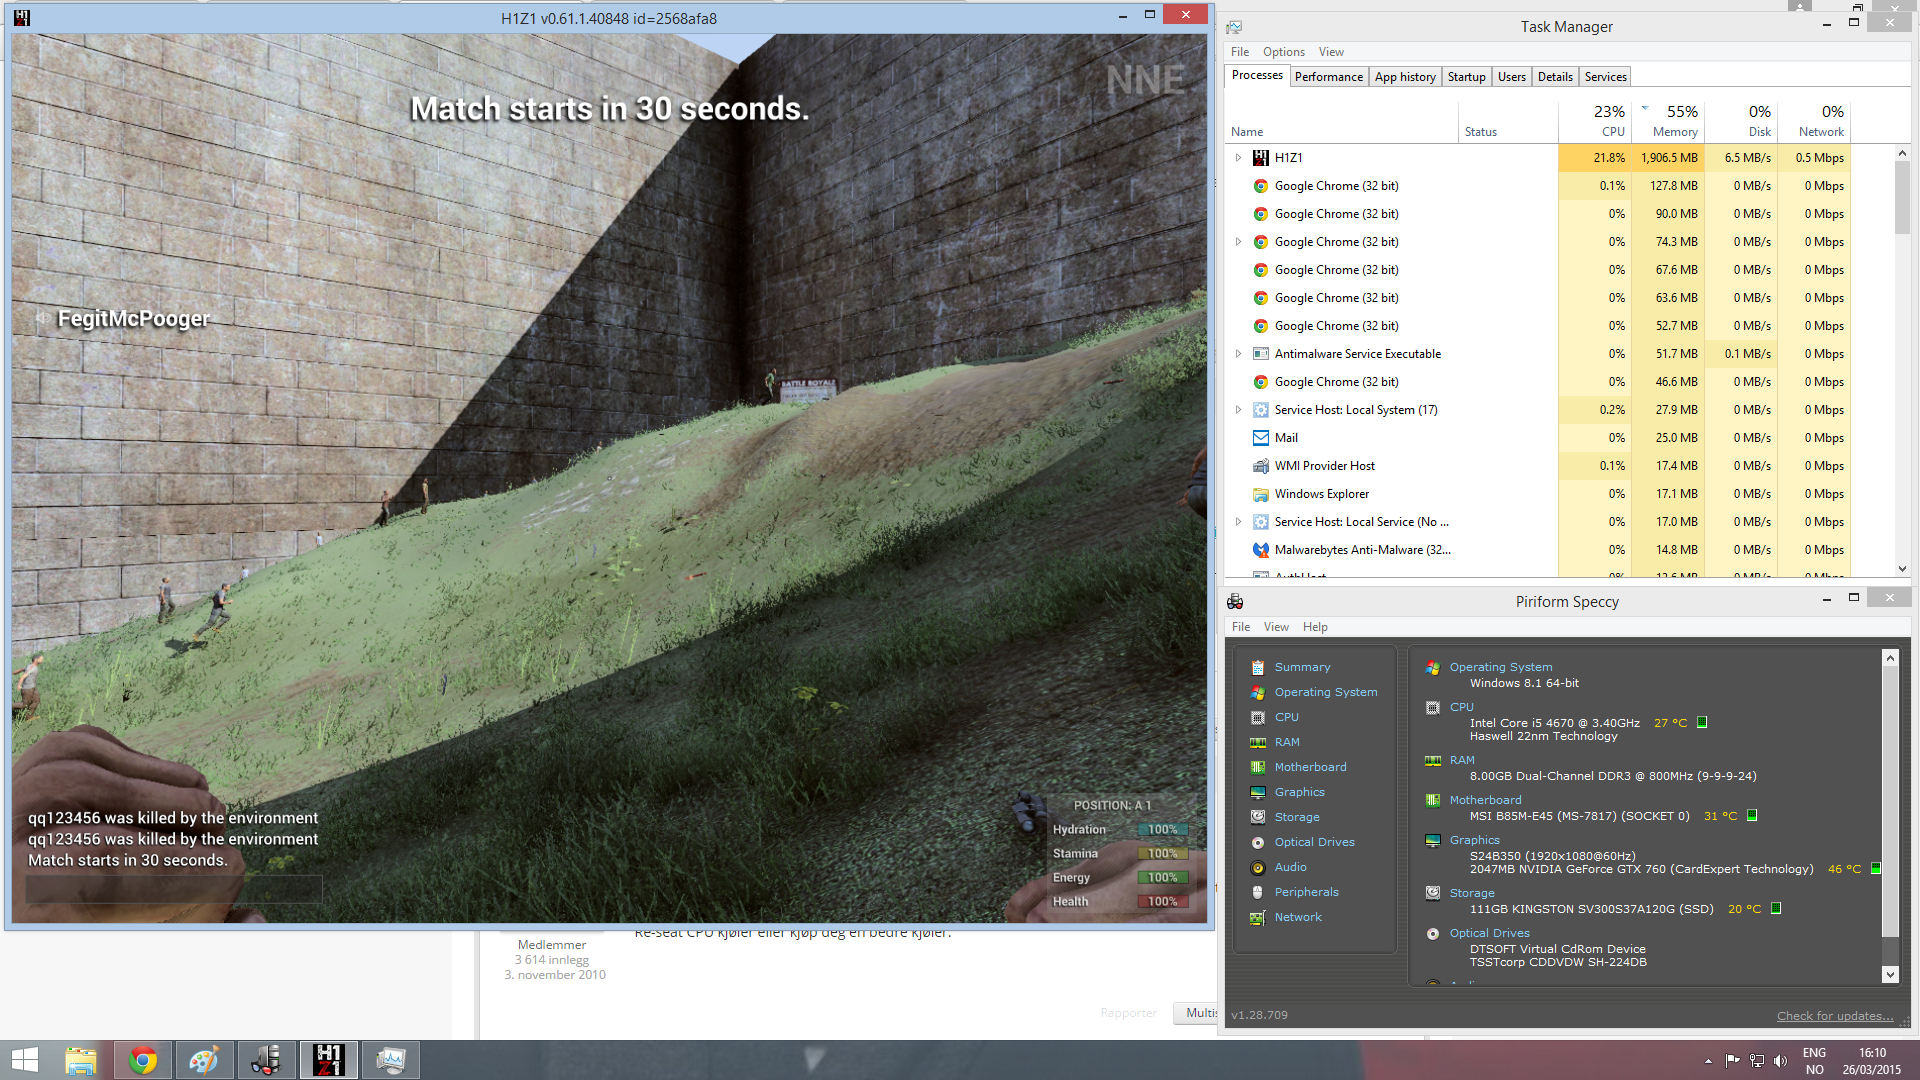
Task: Click the H1Z1 memory value 1,906.5 MB
Action: [1668, 158]
